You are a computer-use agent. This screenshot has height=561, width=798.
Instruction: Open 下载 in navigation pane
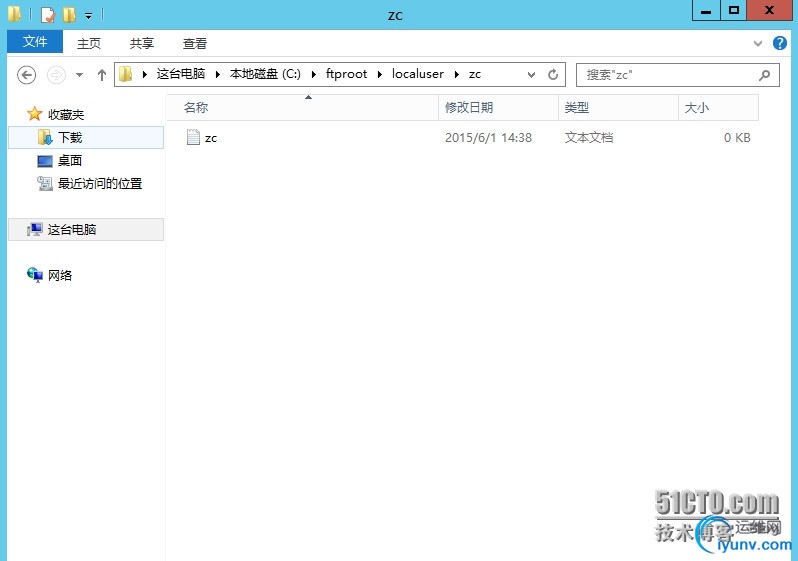[x=87, y=137]
